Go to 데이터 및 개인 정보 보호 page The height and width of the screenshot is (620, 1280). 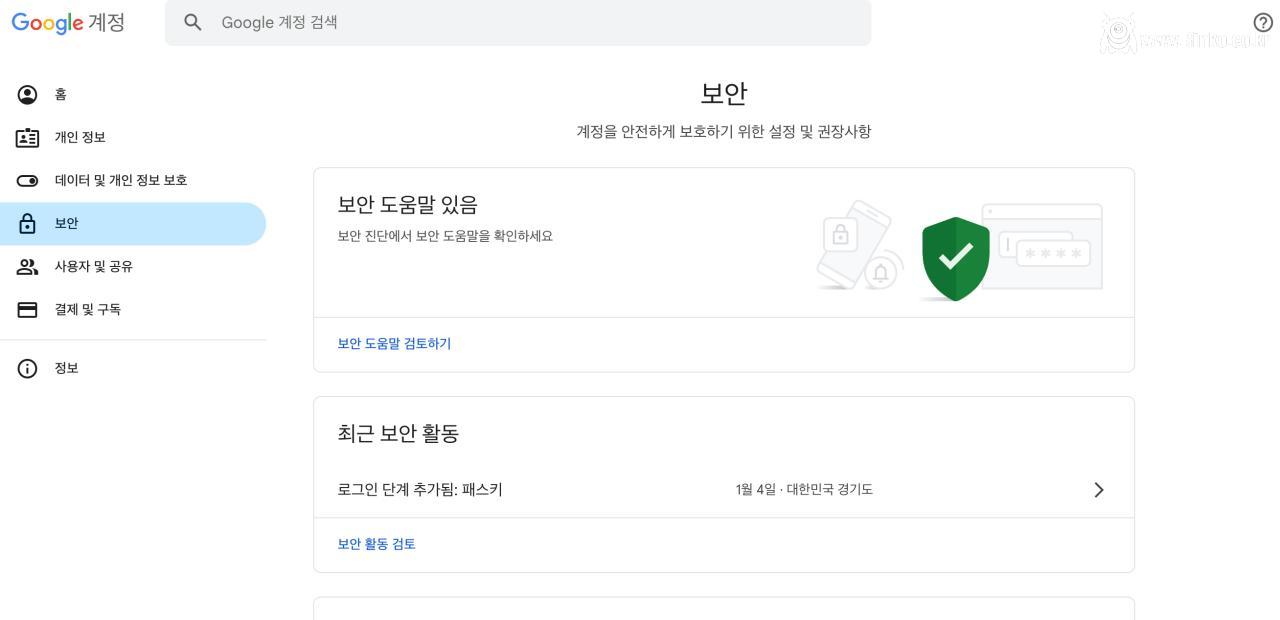click(121, 181)
